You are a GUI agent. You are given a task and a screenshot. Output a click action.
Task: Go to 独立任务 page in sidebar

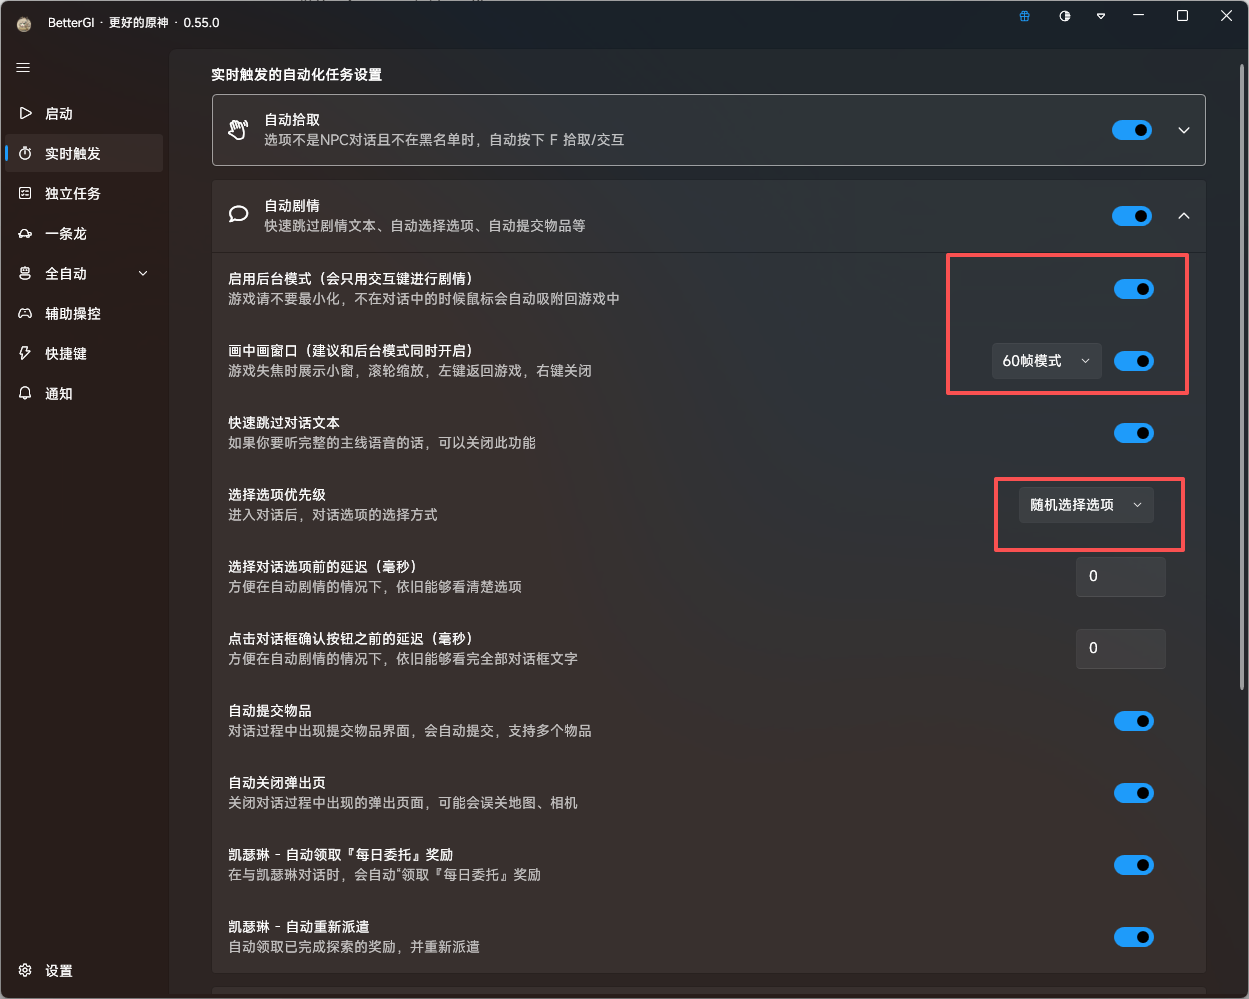point(73,193)
